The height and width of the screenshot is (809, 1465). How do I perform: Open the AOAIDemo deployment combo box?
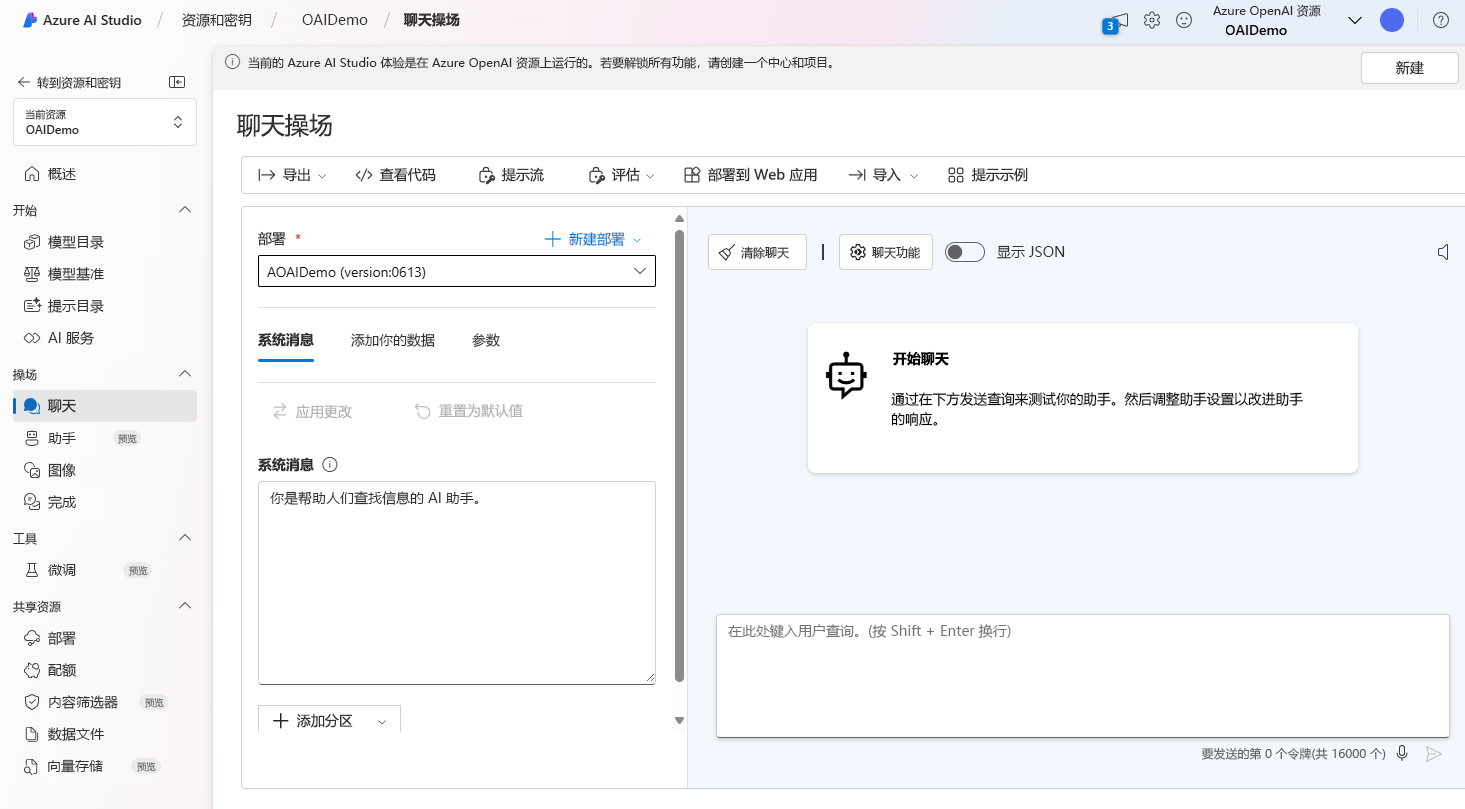coord(457,272)
